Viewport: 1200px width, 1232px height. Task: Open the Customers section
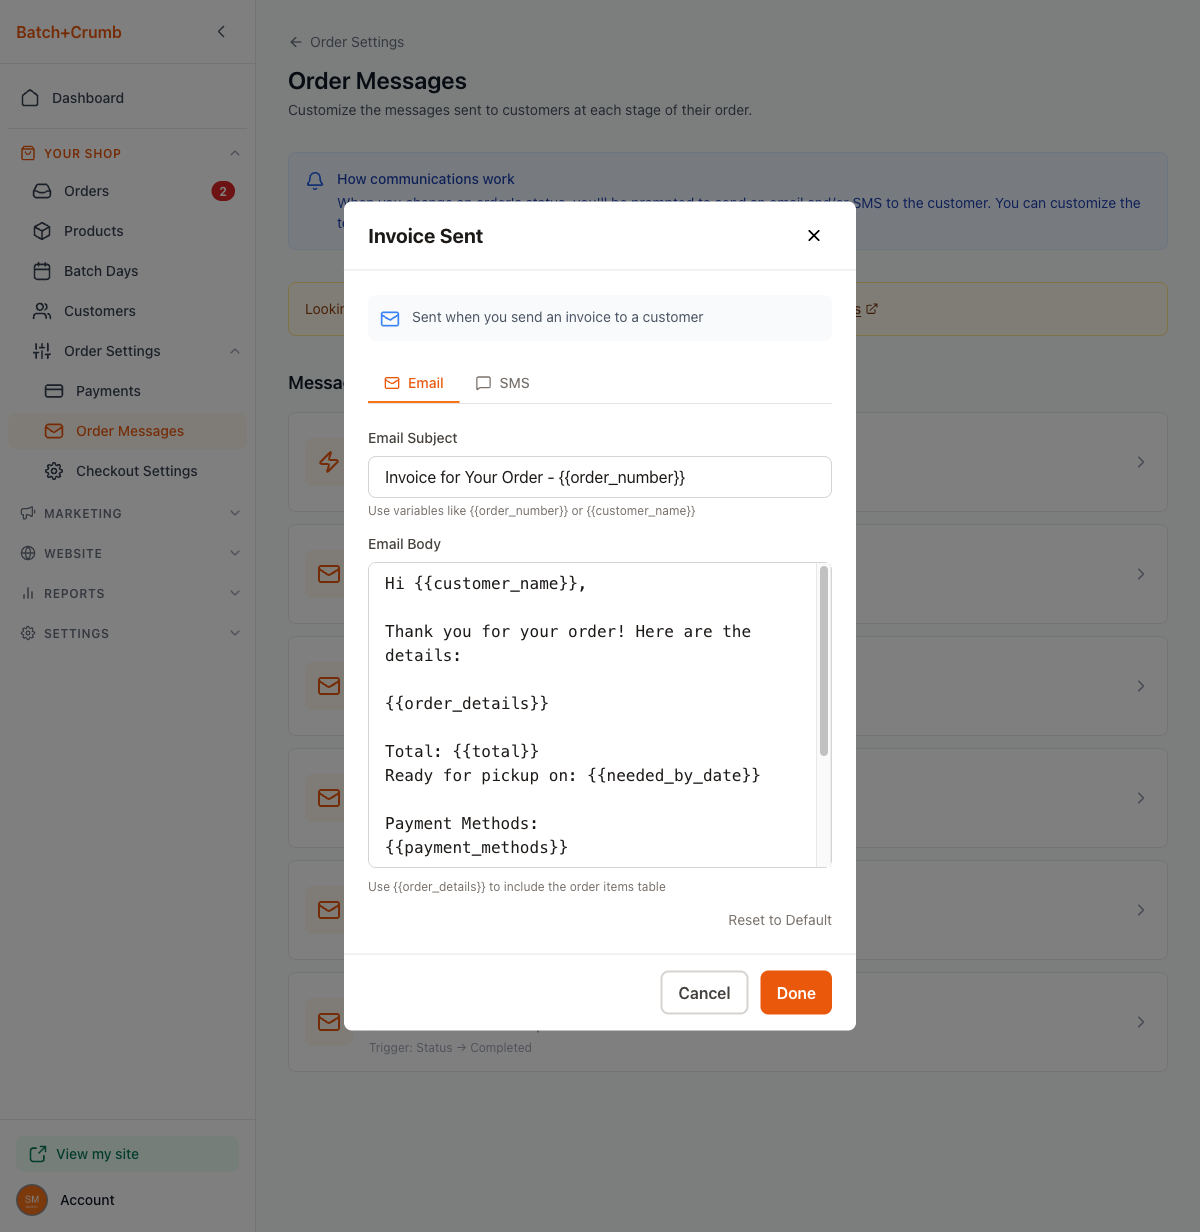pos(99,311)
